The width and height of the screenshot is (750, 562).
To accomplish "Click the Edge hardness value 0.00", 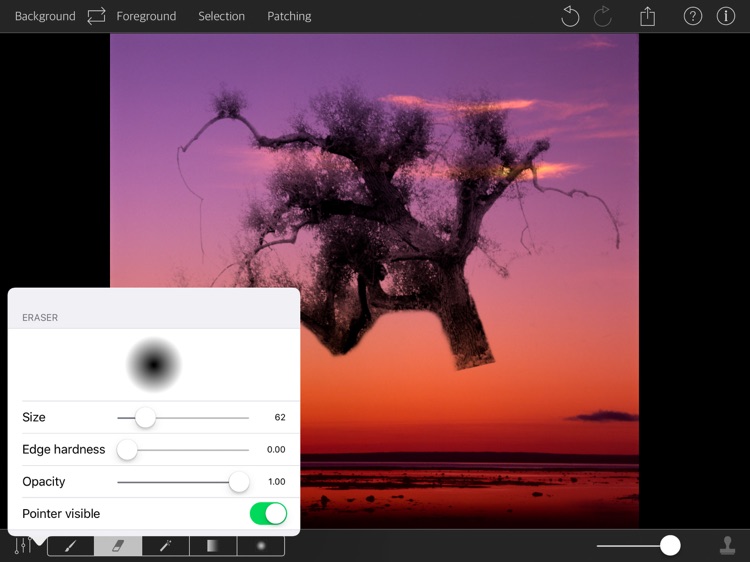I will (x=276, y=450).
